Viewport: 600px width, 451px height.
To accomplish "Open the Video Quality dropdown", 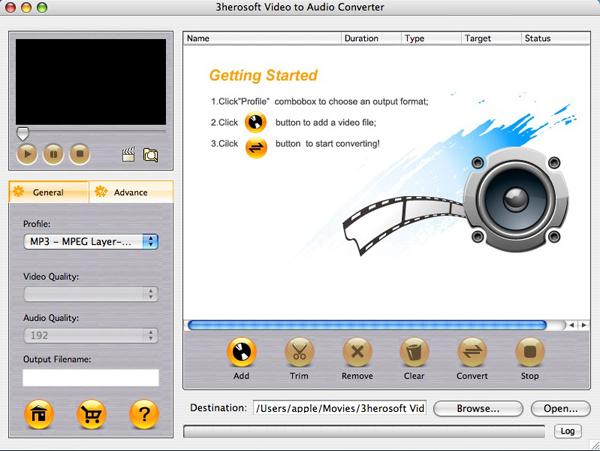I will coord(91,294).
